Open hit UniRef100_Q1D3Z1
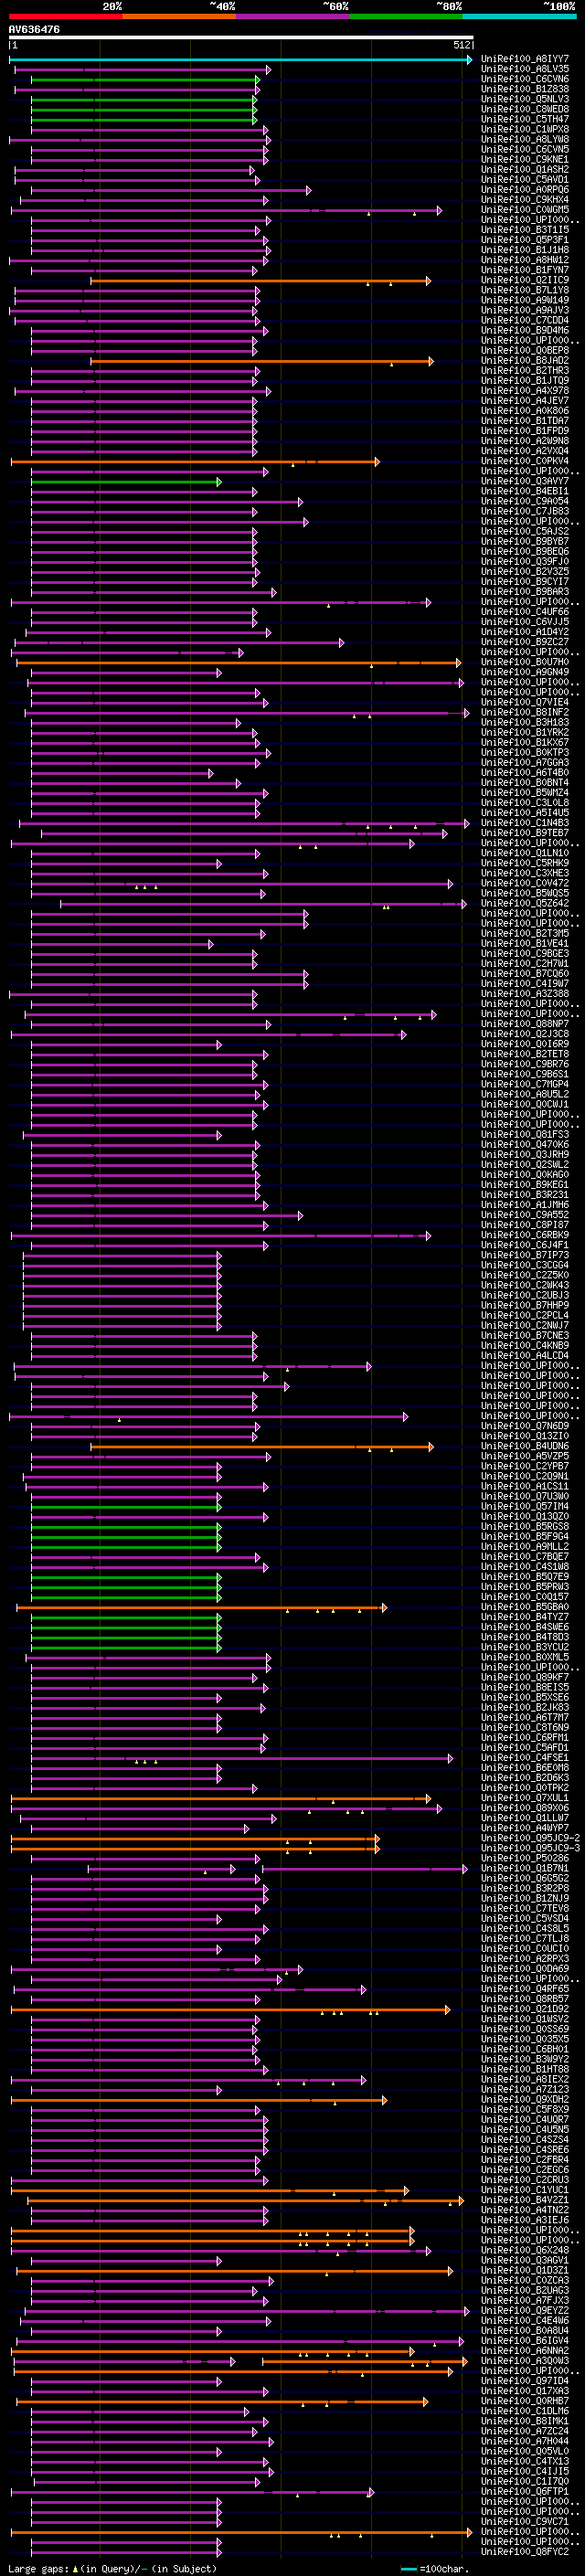 tap(525, 2270)
